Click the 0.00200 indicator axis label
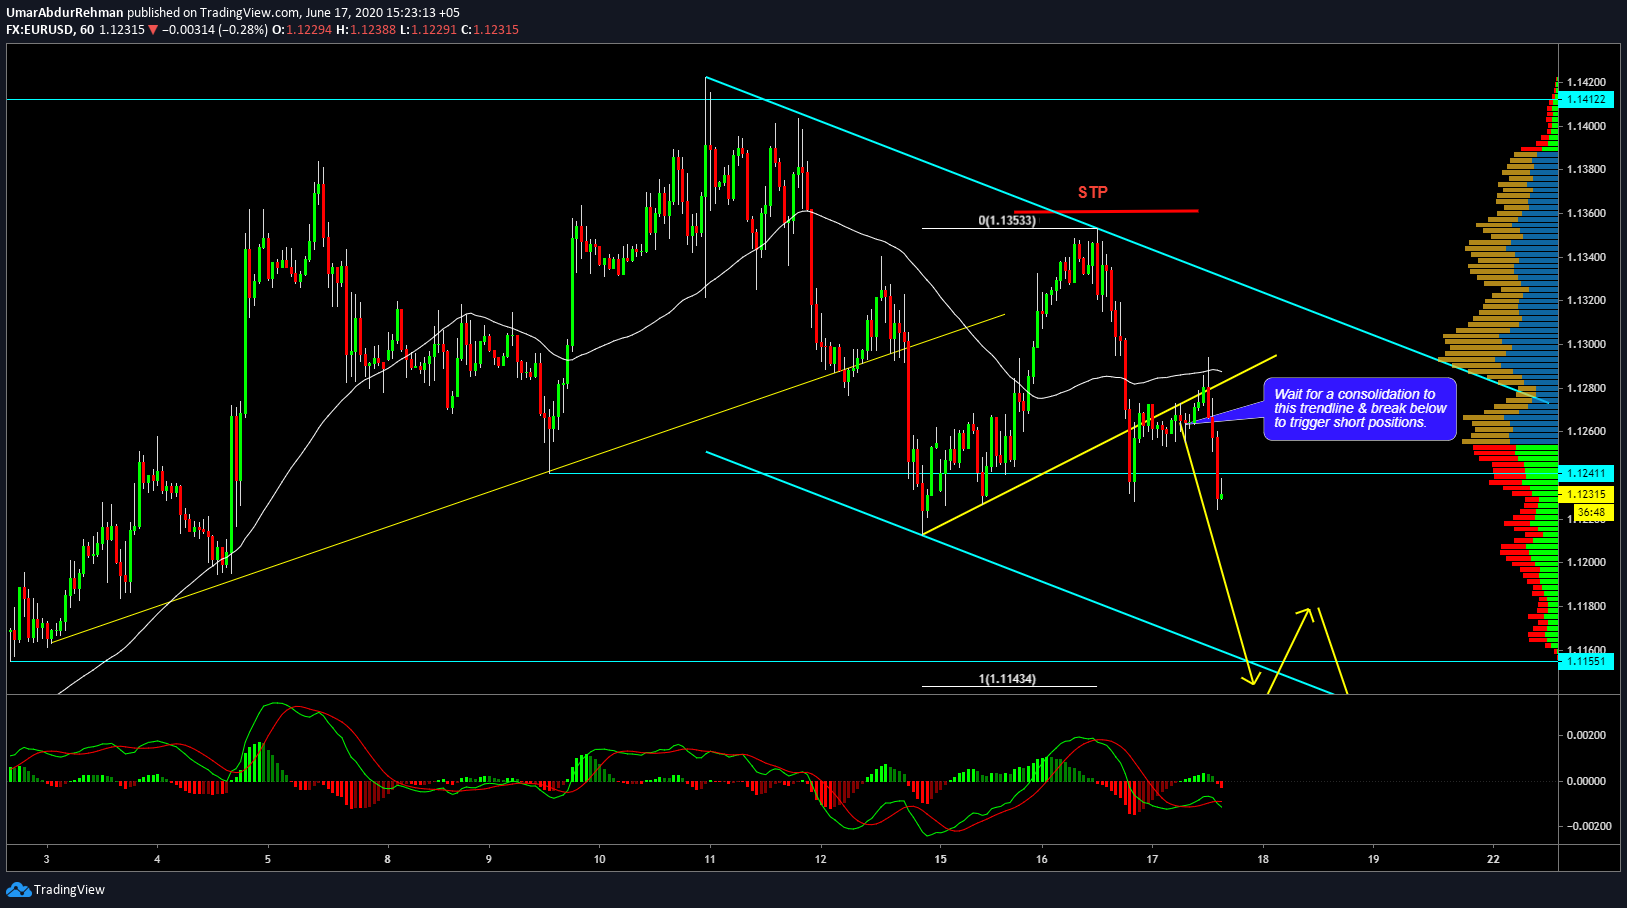The image size is (1627, 908). [1586, 735]
